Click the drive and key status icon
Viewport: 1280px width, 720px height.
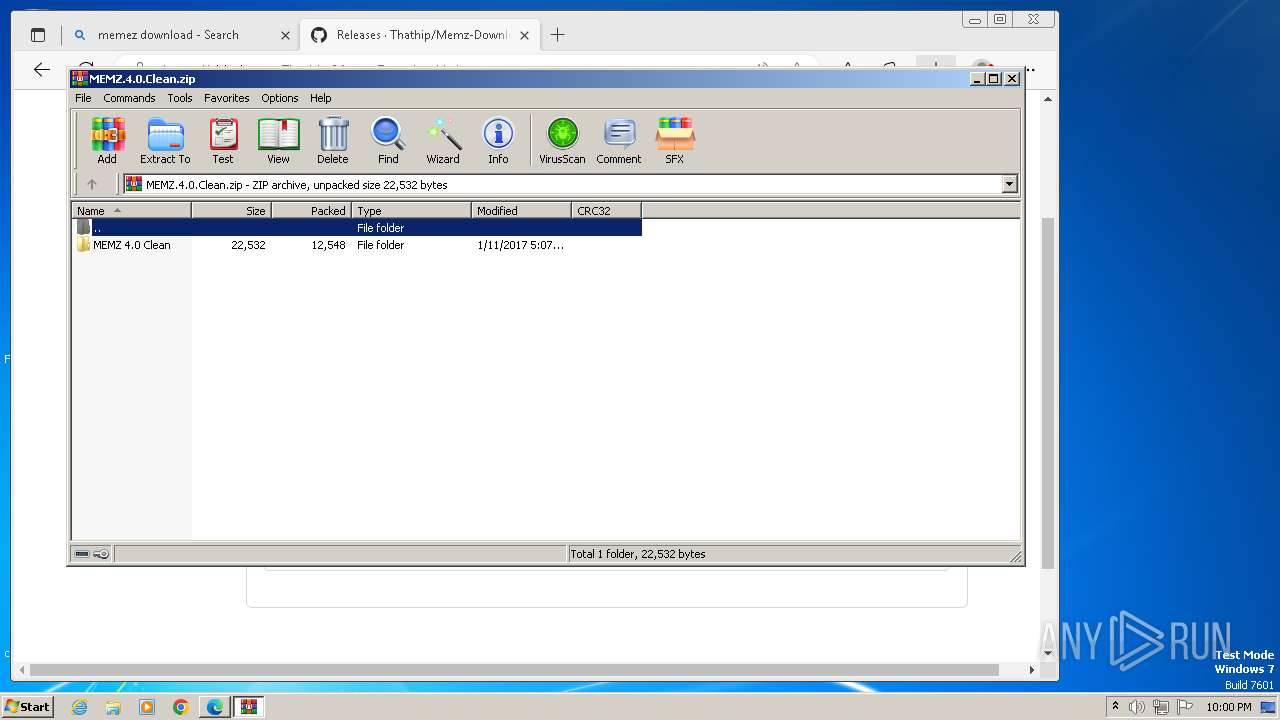92,554
